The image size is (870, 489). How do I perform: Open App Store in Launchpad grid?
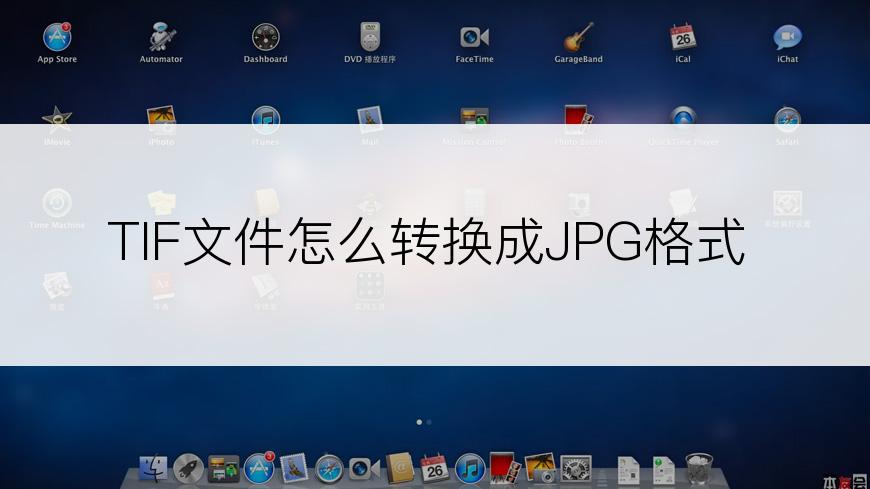pyautogui.click(x=57, y=37)
